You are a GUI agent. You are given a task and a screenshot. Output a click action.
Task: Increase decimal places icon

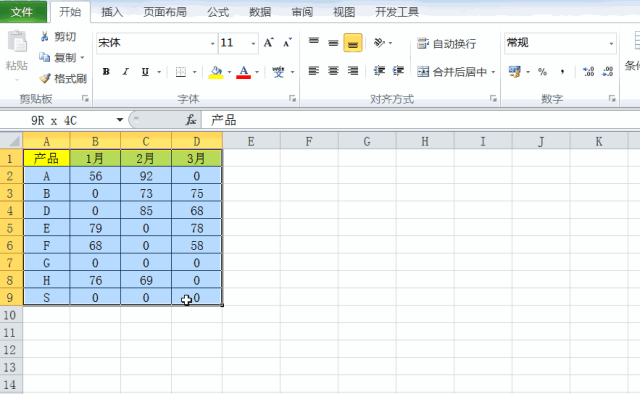click(x=588, y=72)
